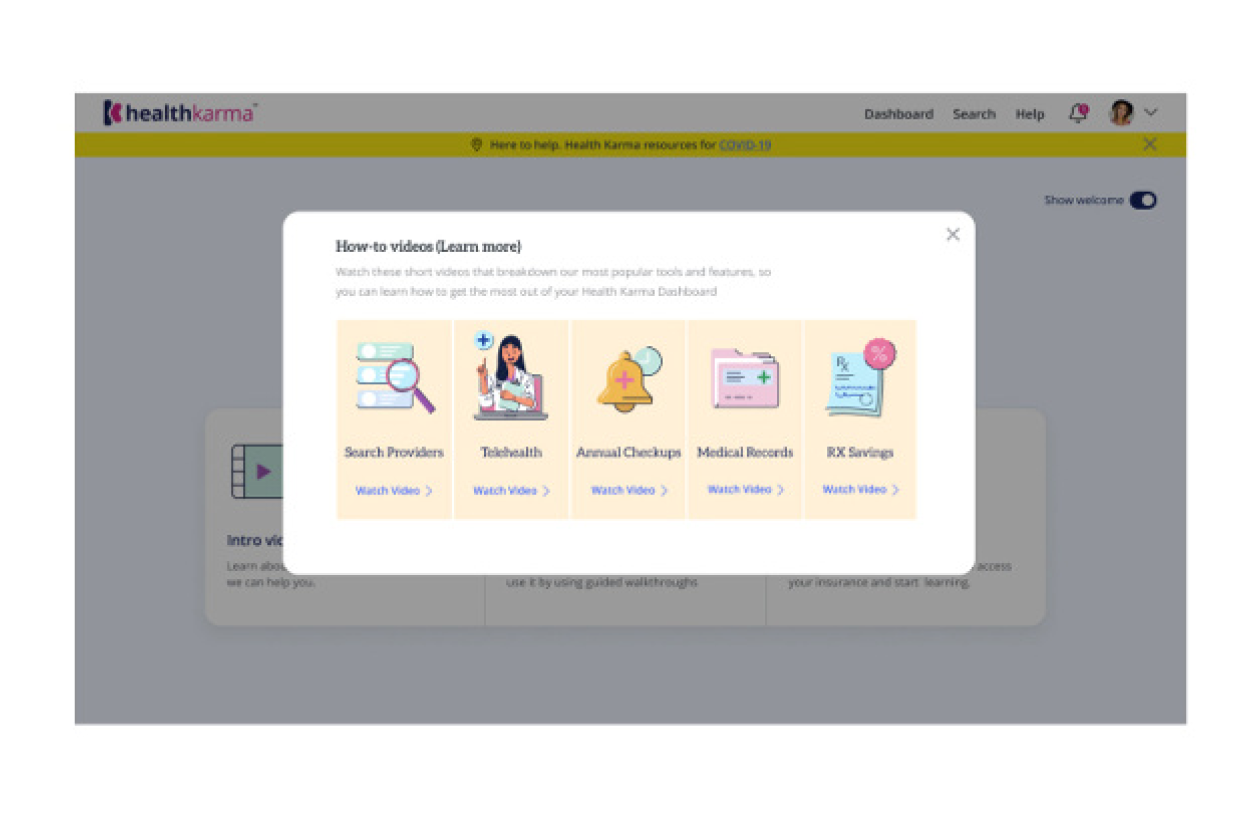The height and width of the screenshot is (820, 1248).
Task: Watch Video for Annual Checkups
Action: pyautogui.click(x=629, y=490)
